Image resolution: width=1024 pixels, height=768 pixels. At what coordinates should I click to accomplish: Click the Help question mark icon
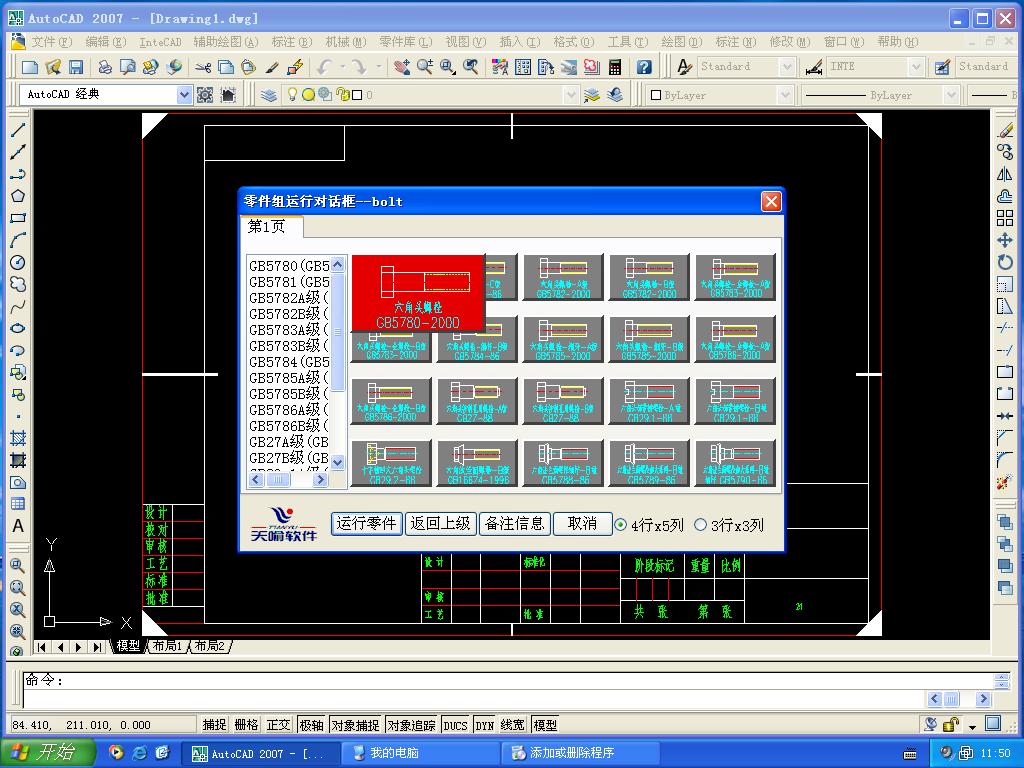[644, 67]
